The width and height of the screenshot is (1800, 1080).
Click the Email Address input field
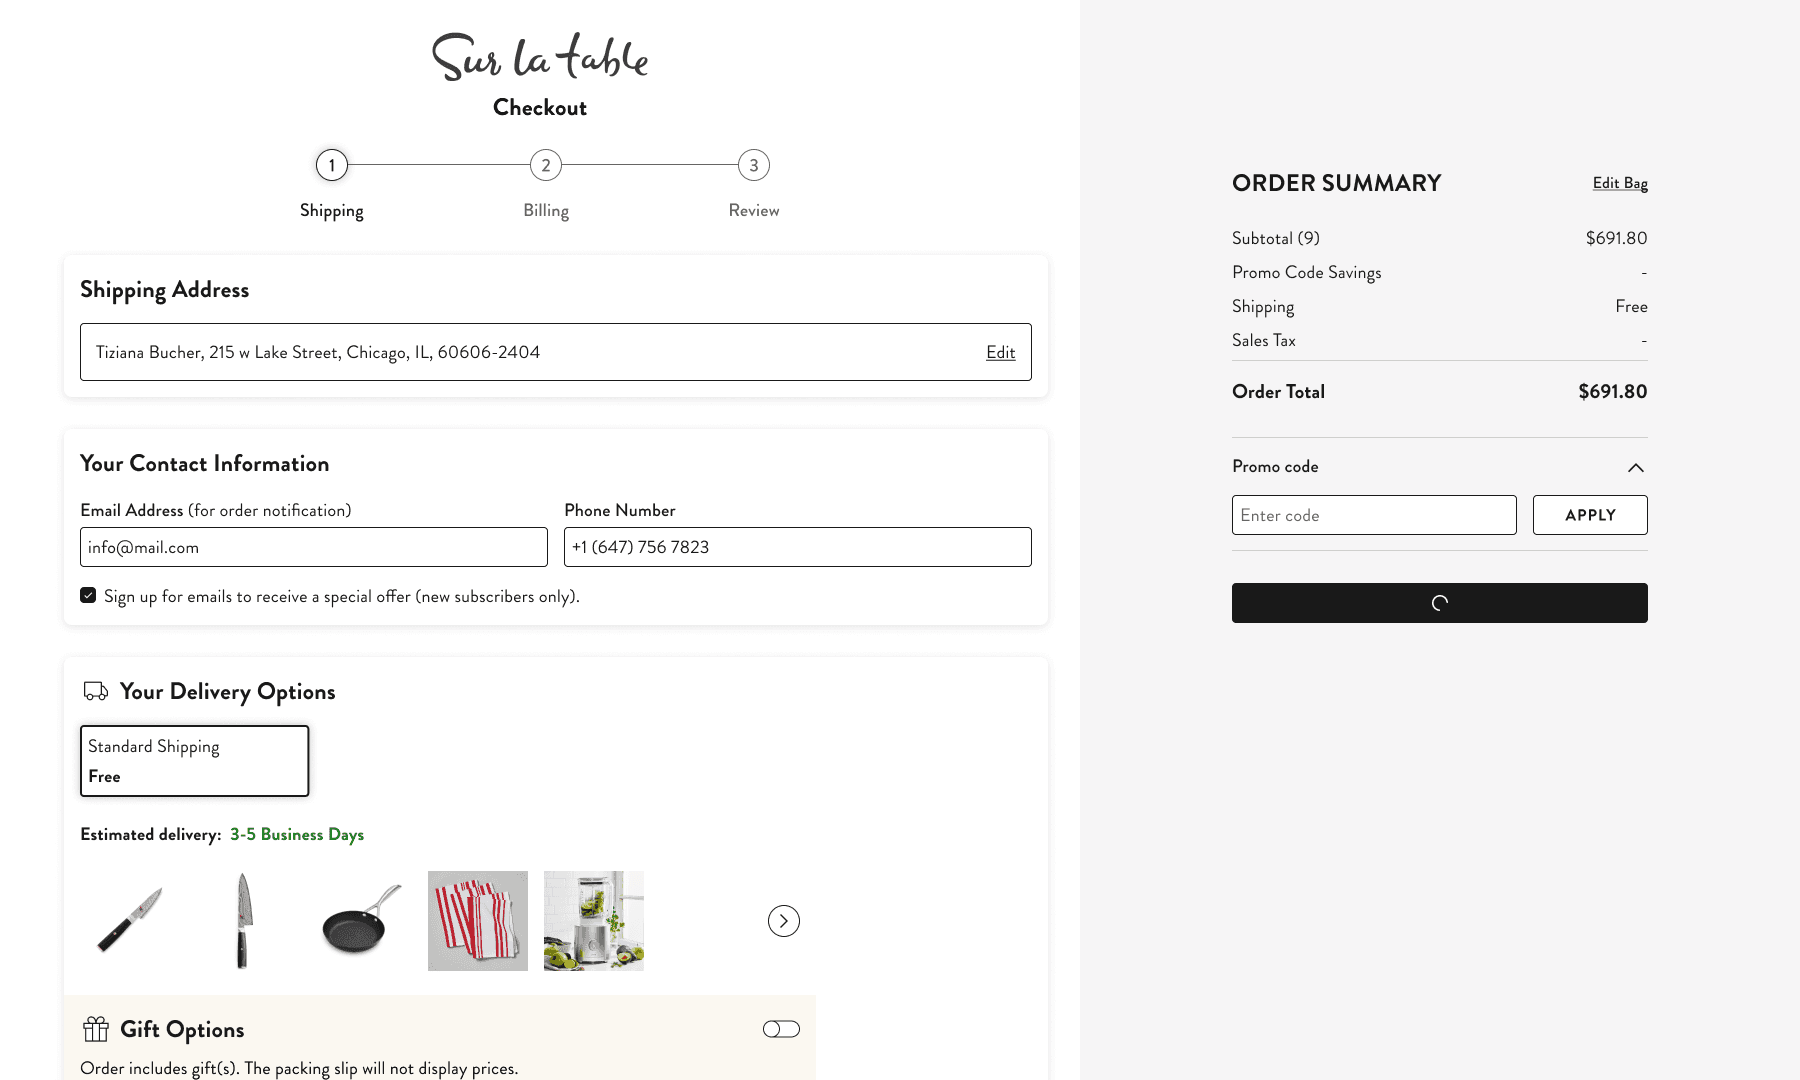pyautogui.click(x=314, y=547)
